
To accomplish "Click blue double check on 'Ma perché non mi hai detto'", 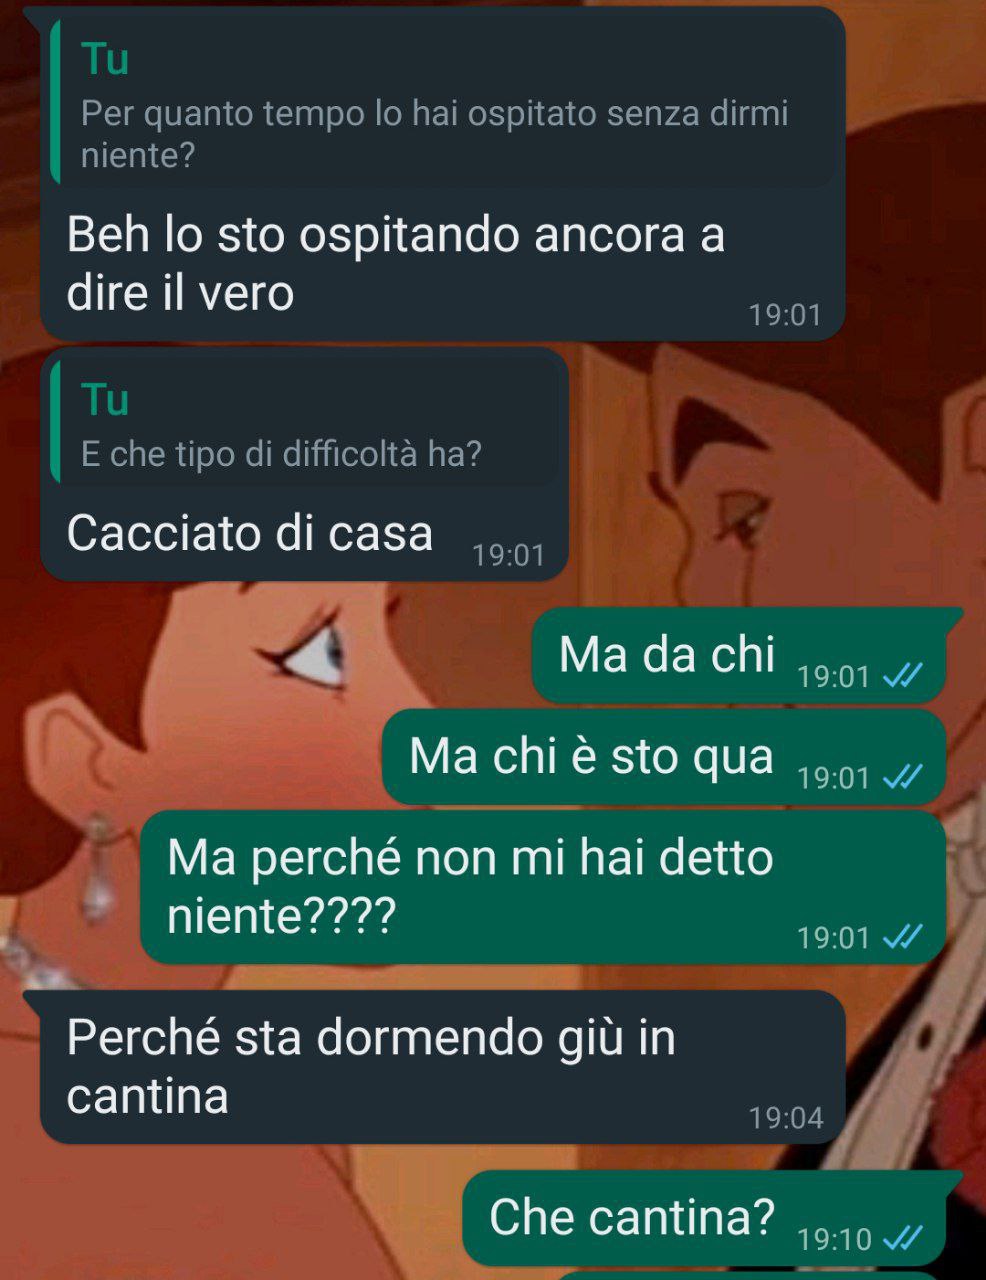I will [x=902, y=937].
